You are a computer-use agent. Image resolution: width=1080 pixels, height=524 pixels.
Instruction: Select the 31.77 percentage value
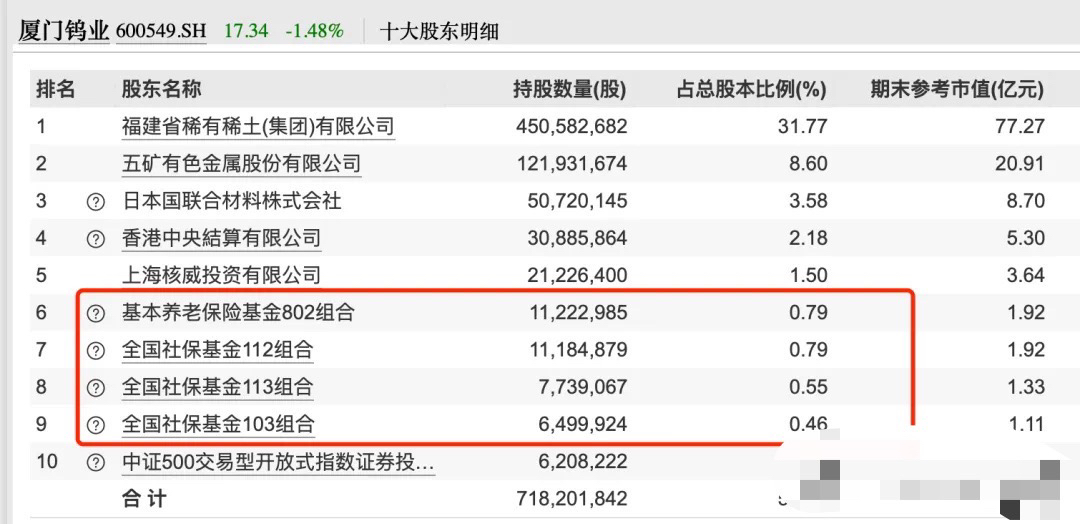click(803, 127)
